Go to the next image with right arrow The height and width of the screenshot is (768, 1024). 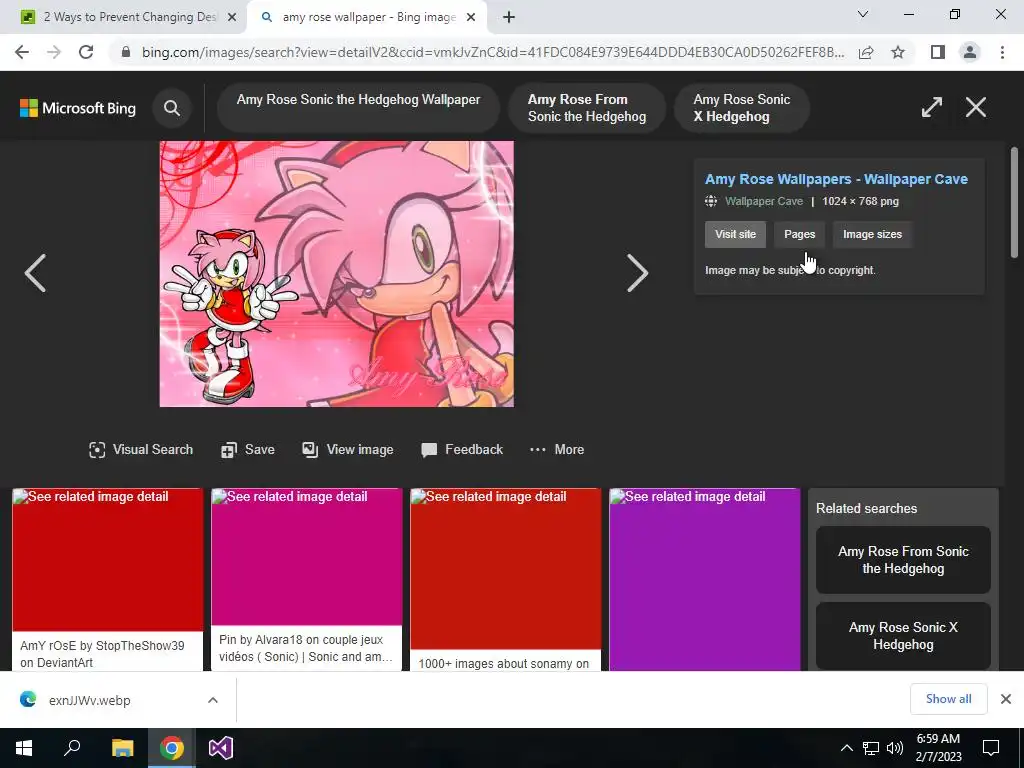click(x=637, y=273)
